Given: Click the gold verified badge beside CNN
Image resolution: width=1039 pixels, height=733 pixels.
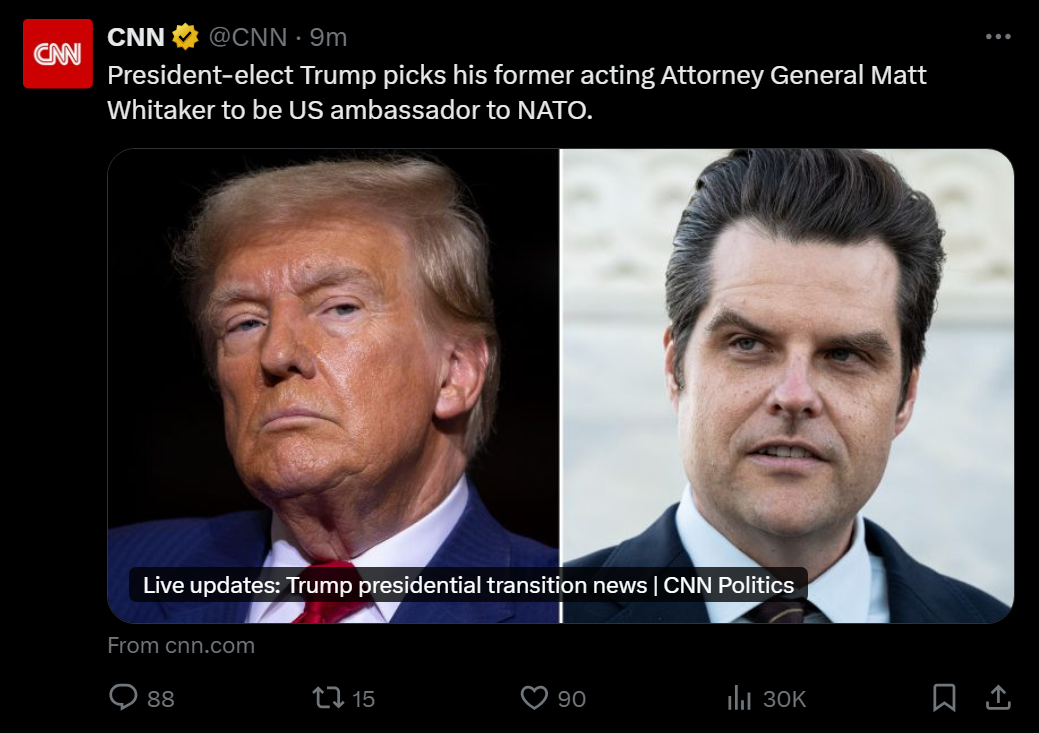Looking at the screenshot, I should coord(186,37).
